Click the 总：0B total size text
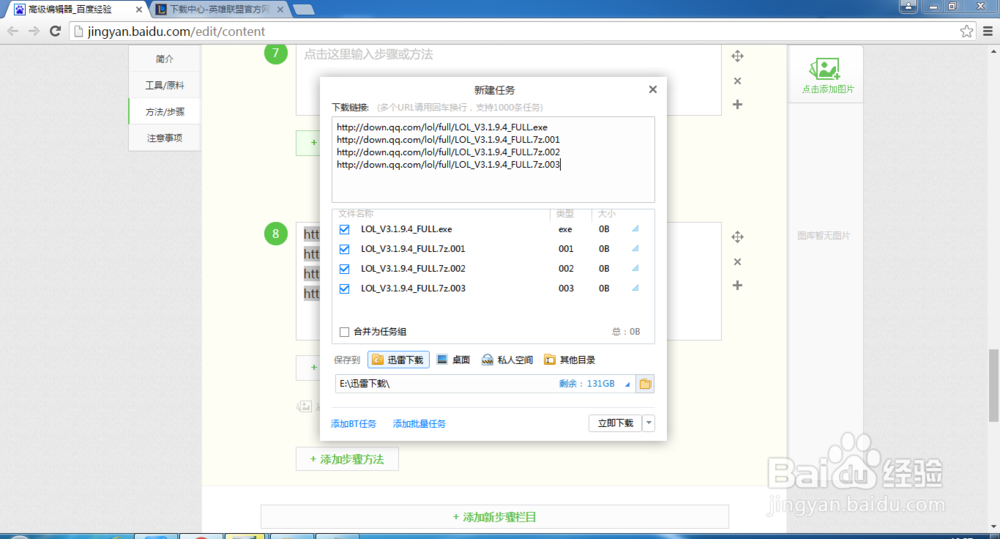The height and width of the screenshot is (539, 1000). 626,332
